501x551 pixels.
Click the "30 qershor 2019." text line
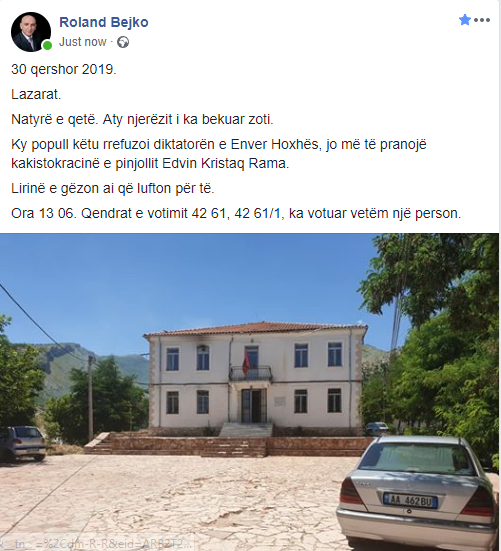coord(64,69)
